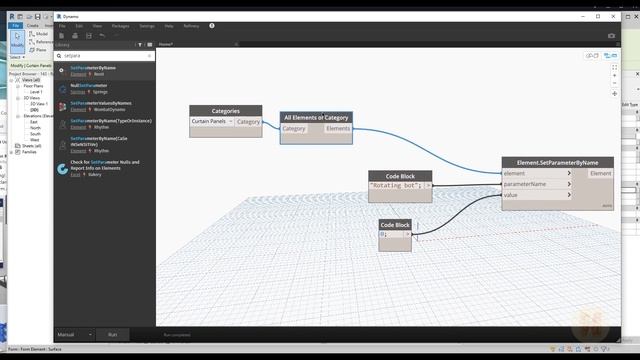Click the Categories node header
640x360 pixels.
point(226,111)
